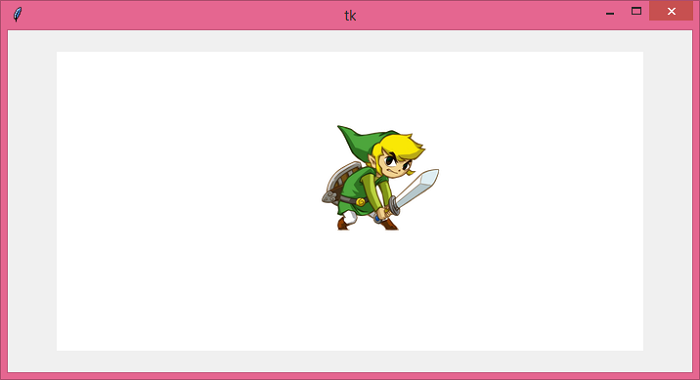Click the gold belt buckle on Link
This screenshot has width=700, height=380.
tap(360, 202)
